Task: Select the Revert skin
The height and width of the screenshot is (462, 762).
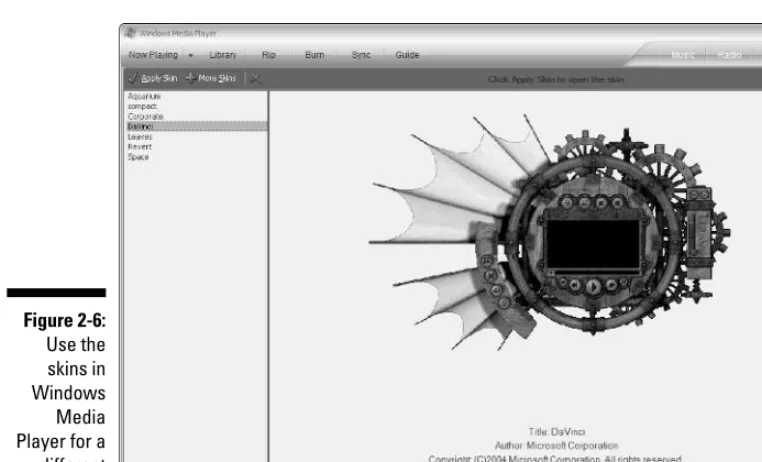Action: 139,147
